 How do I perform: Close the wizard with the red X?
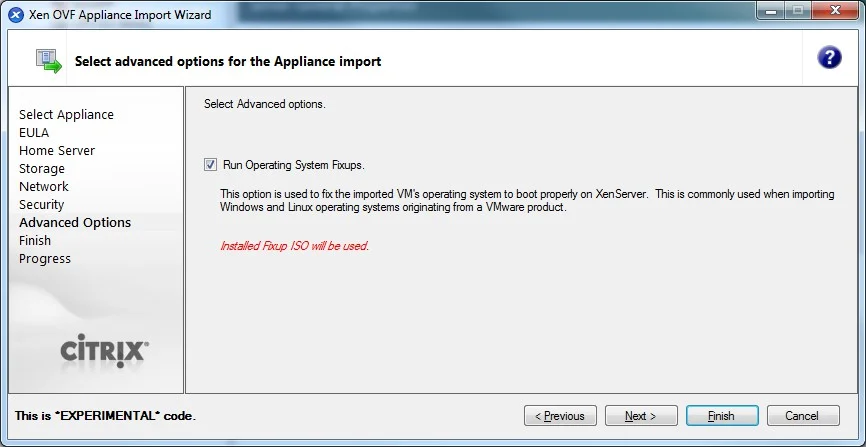click(835, 10)
